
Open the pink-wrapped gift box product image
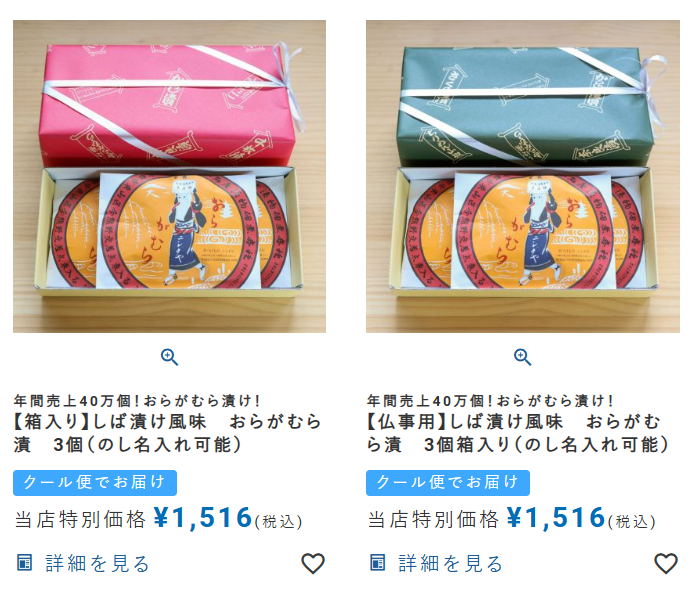(169, 176)
